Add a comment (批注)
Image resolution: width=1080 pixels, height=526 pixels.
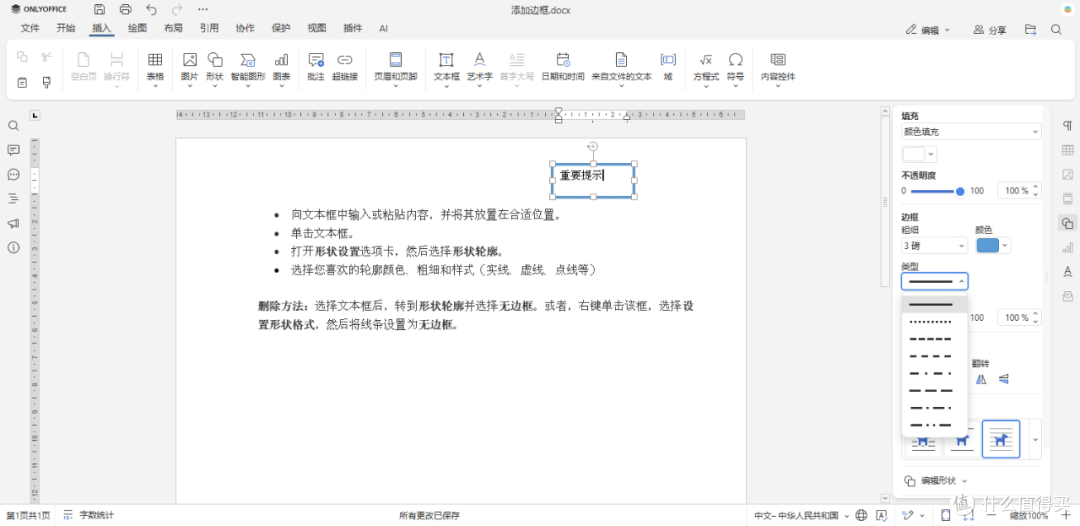coord(315,67)
